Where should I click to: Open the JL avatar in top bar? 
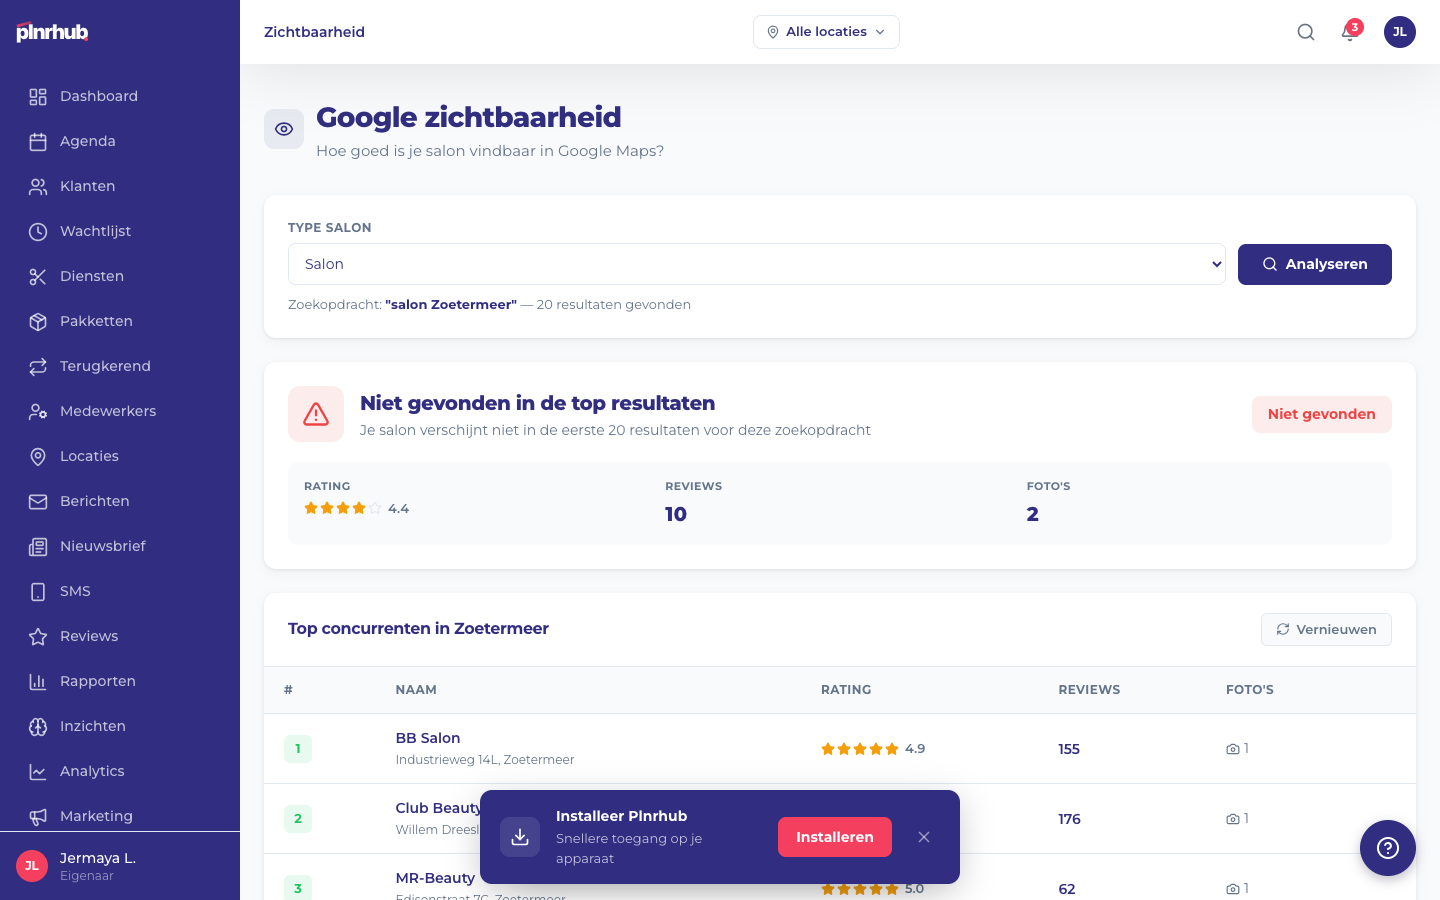[x=1399, y=32]
